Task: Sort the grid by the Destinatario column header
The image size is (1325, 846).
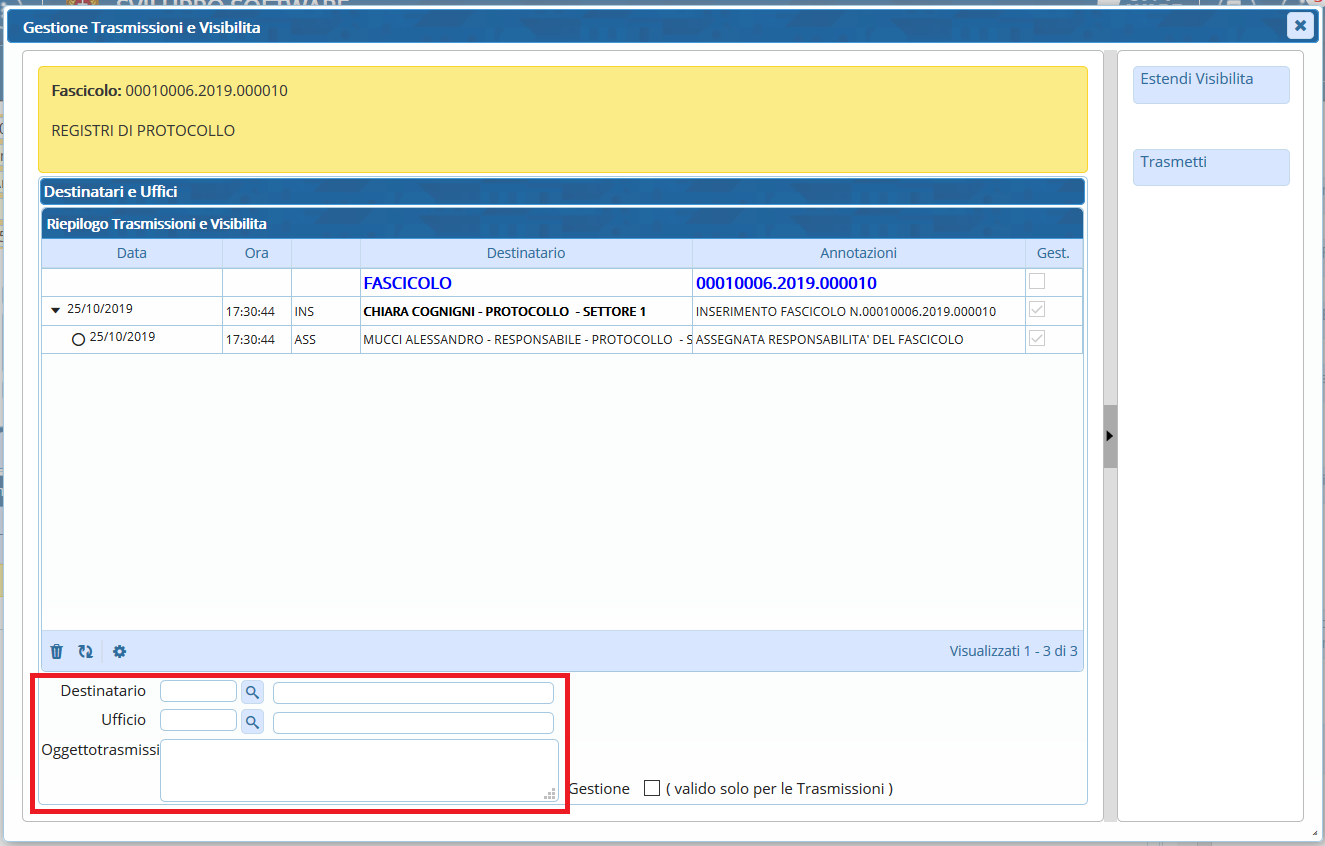Action: click(x=526, y=253)
